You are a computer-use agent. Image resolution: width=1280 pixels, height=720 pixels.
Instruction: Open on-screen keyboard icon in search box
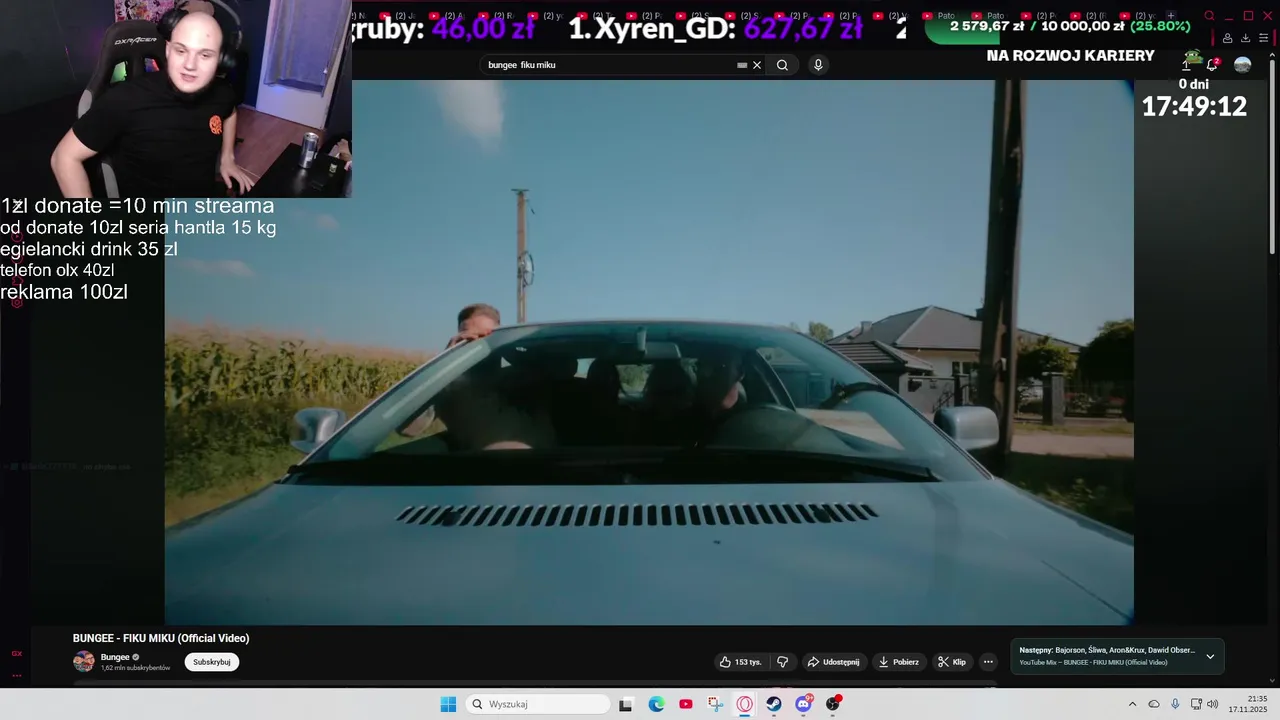click(742, 65)
